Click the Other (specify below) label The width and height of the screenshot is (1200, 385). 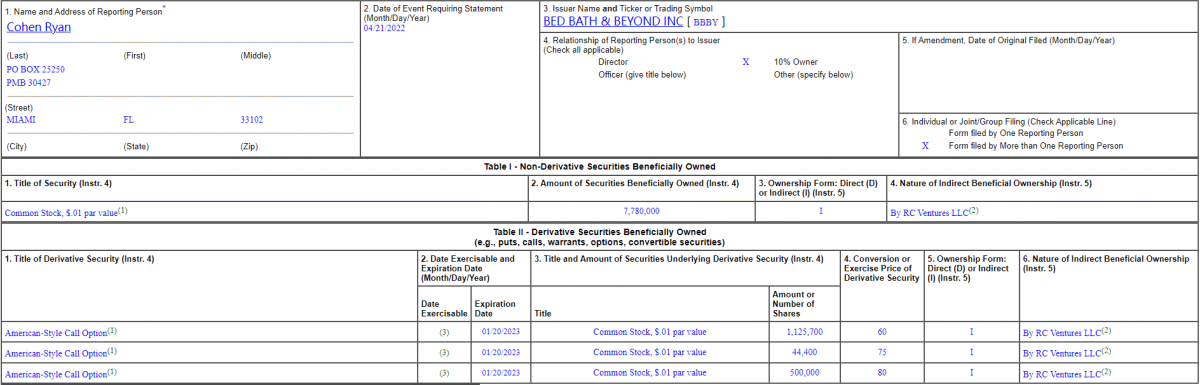coord(813,75)
